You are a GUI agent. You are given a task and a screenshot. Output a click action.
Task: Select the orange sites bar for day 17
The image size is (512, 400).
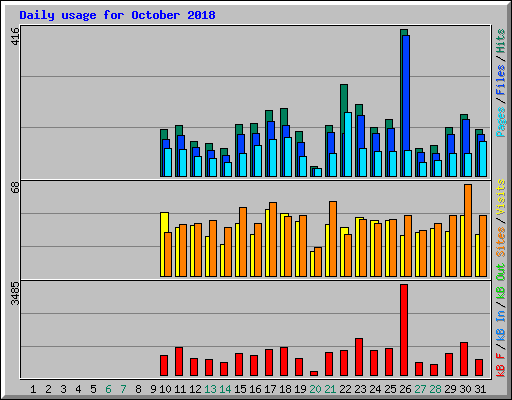tap(273, 240)
